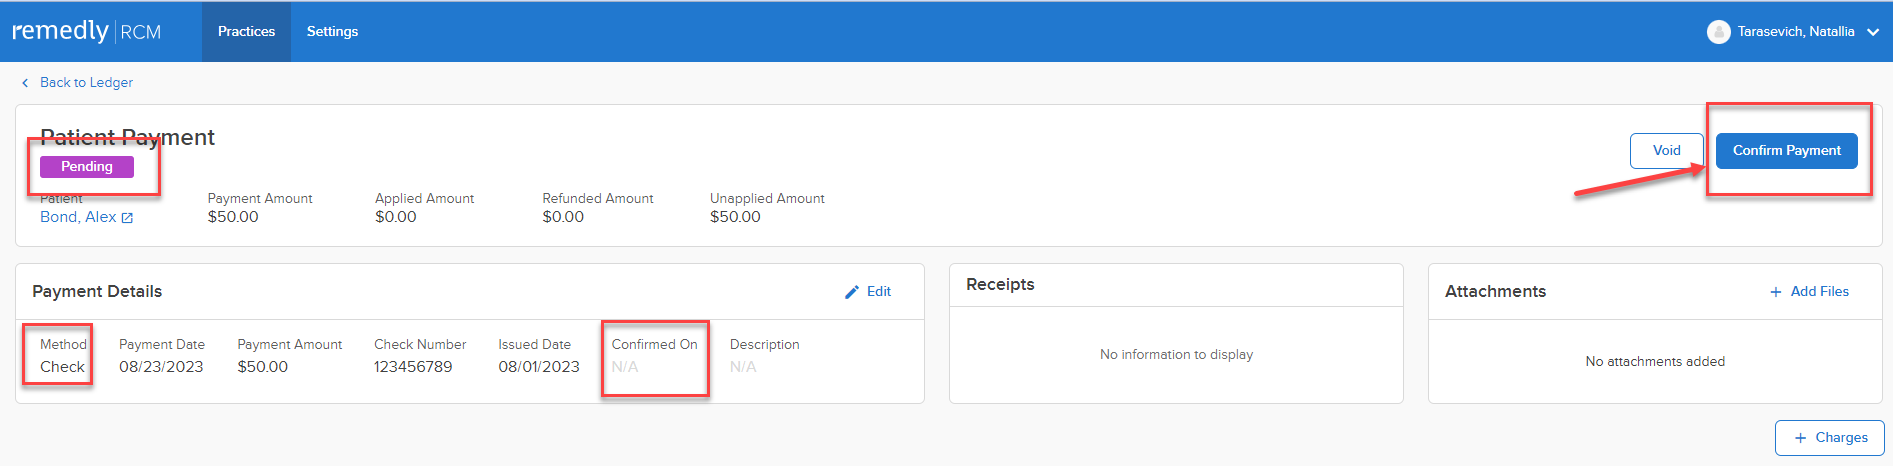Open external link icon beside Bond, Alex
1893x466 pixels.
tap(127, 218)
